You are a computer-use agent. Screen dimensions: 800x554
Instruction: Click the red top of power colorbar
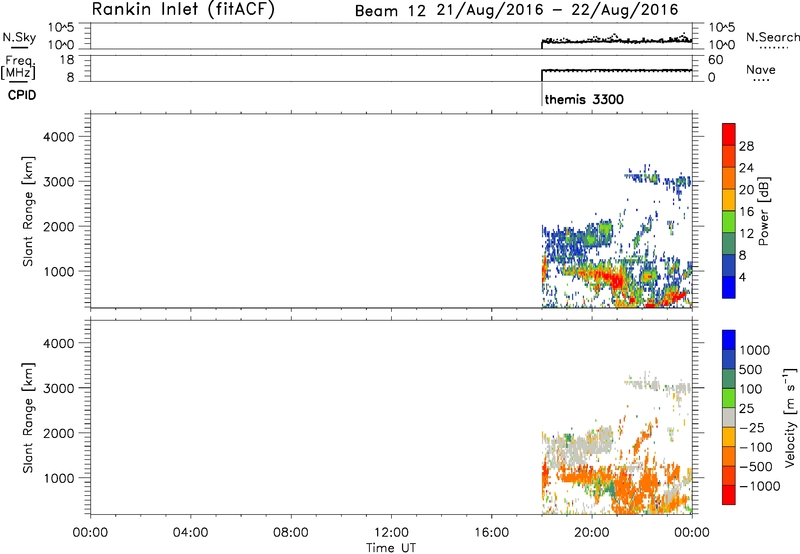point(729,134)
